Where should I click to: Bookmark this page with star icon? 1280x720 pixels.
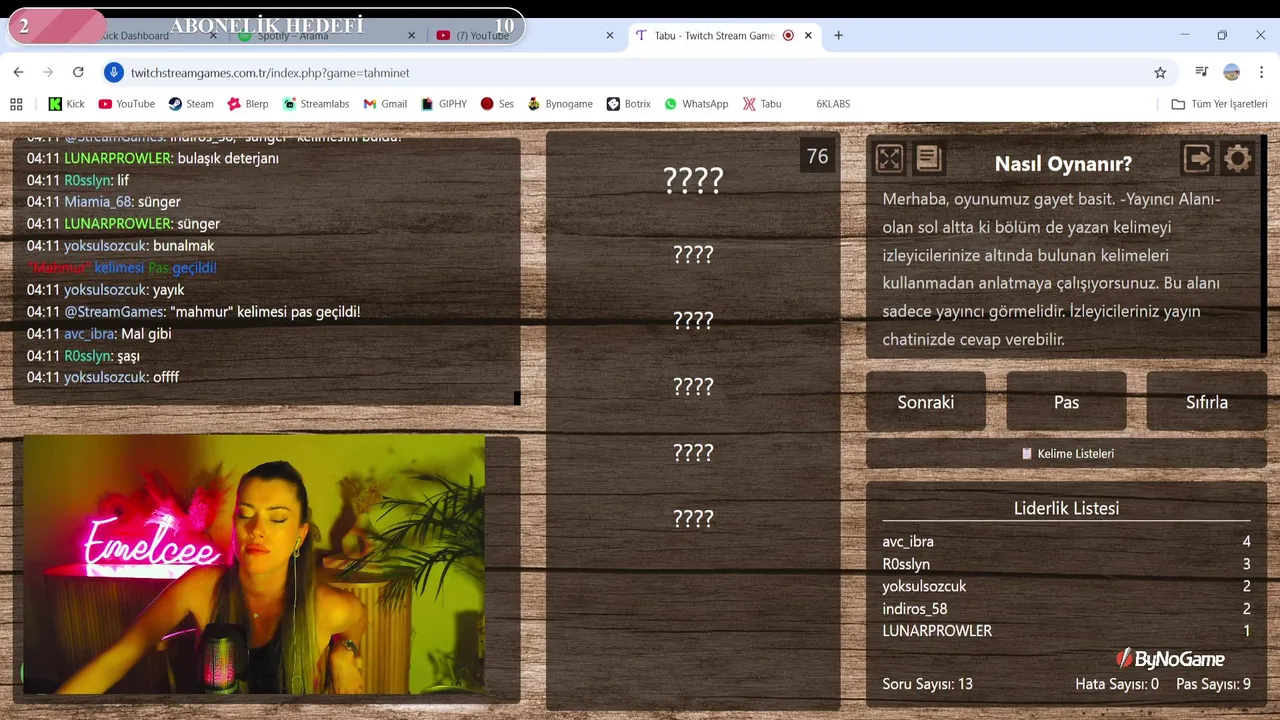(1160, 73)
